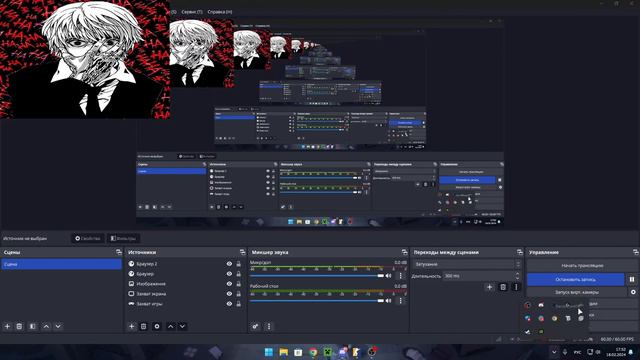640x360 pixels.
Task: Click the Микрофон volume slider
Action: 317,276
